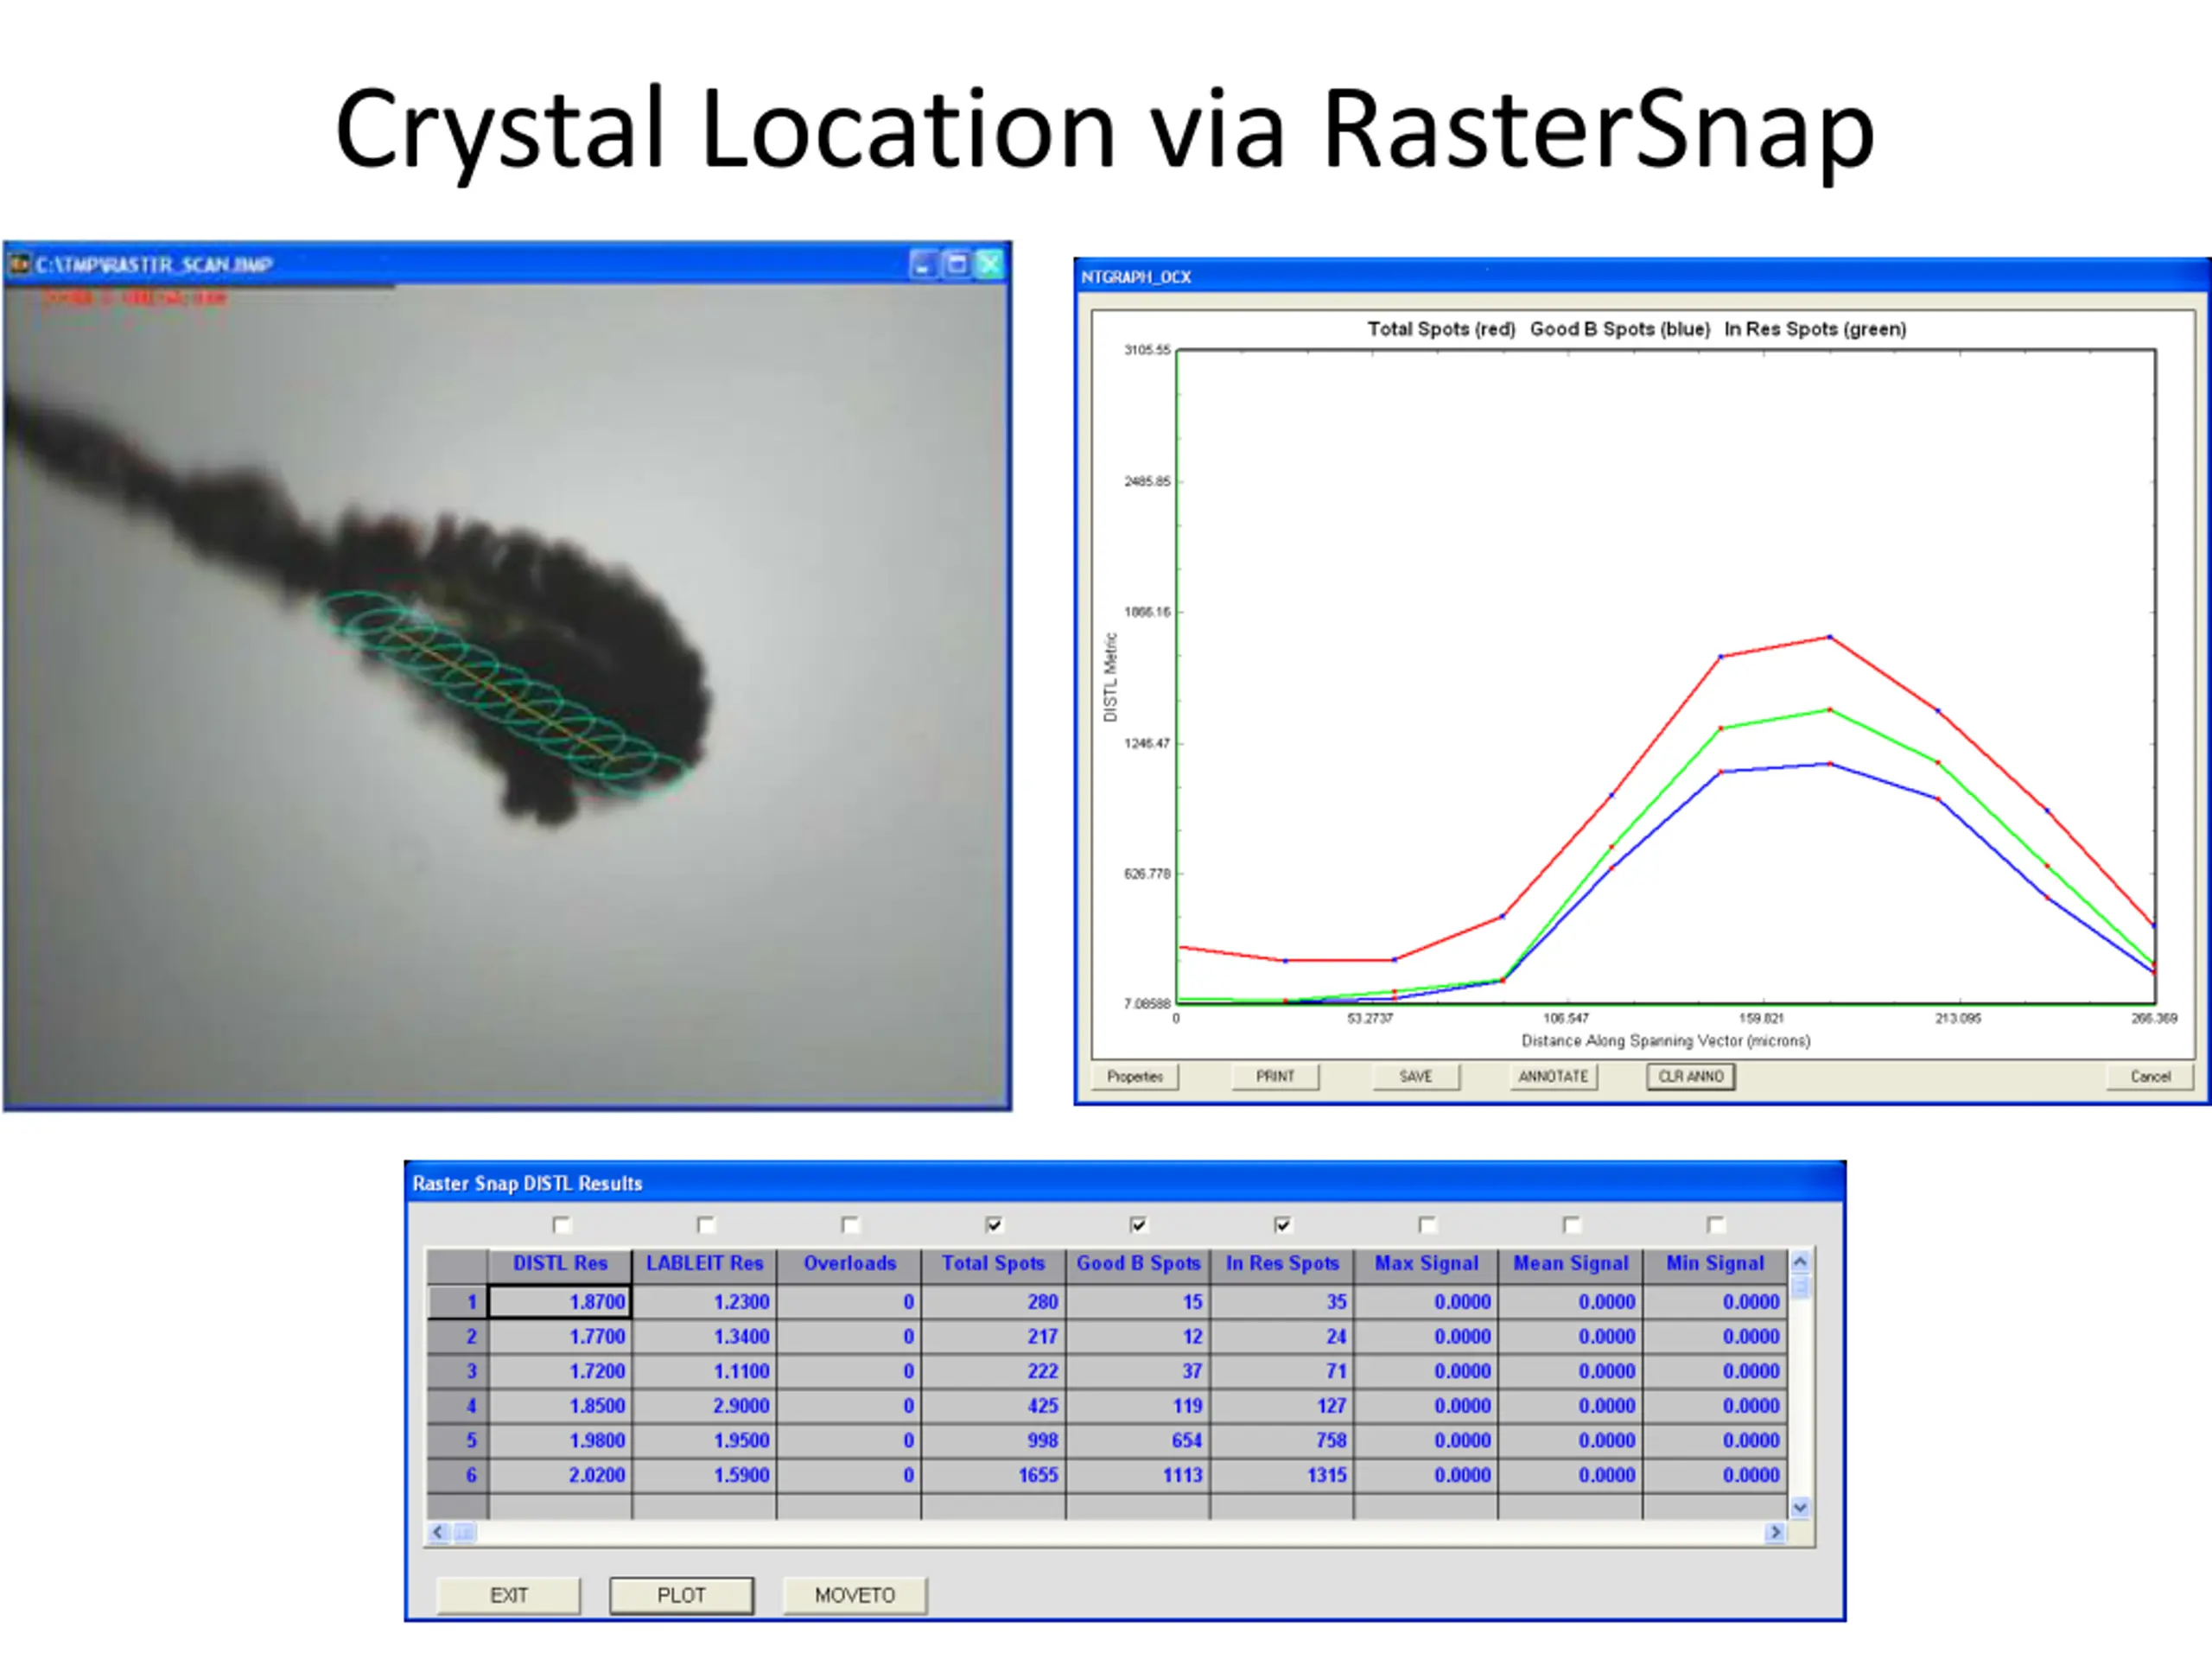
Task: Select row header 2 in results table
Action: pyautogui.click(x=457, y=1337)
